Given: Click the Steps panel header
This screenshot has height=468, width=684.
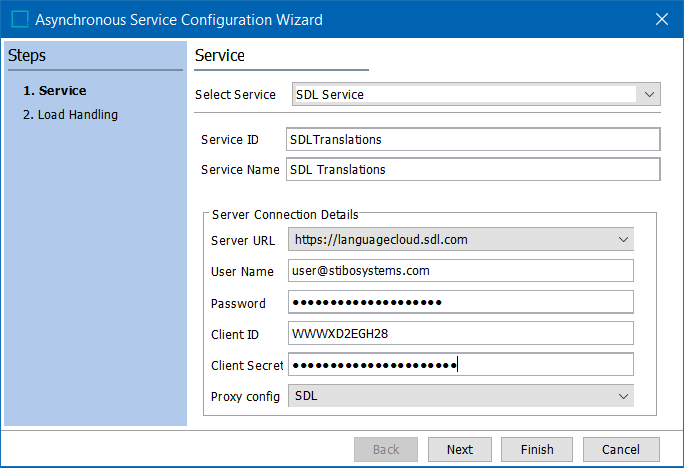Looking at the screenshot, I should click(27, 56).
